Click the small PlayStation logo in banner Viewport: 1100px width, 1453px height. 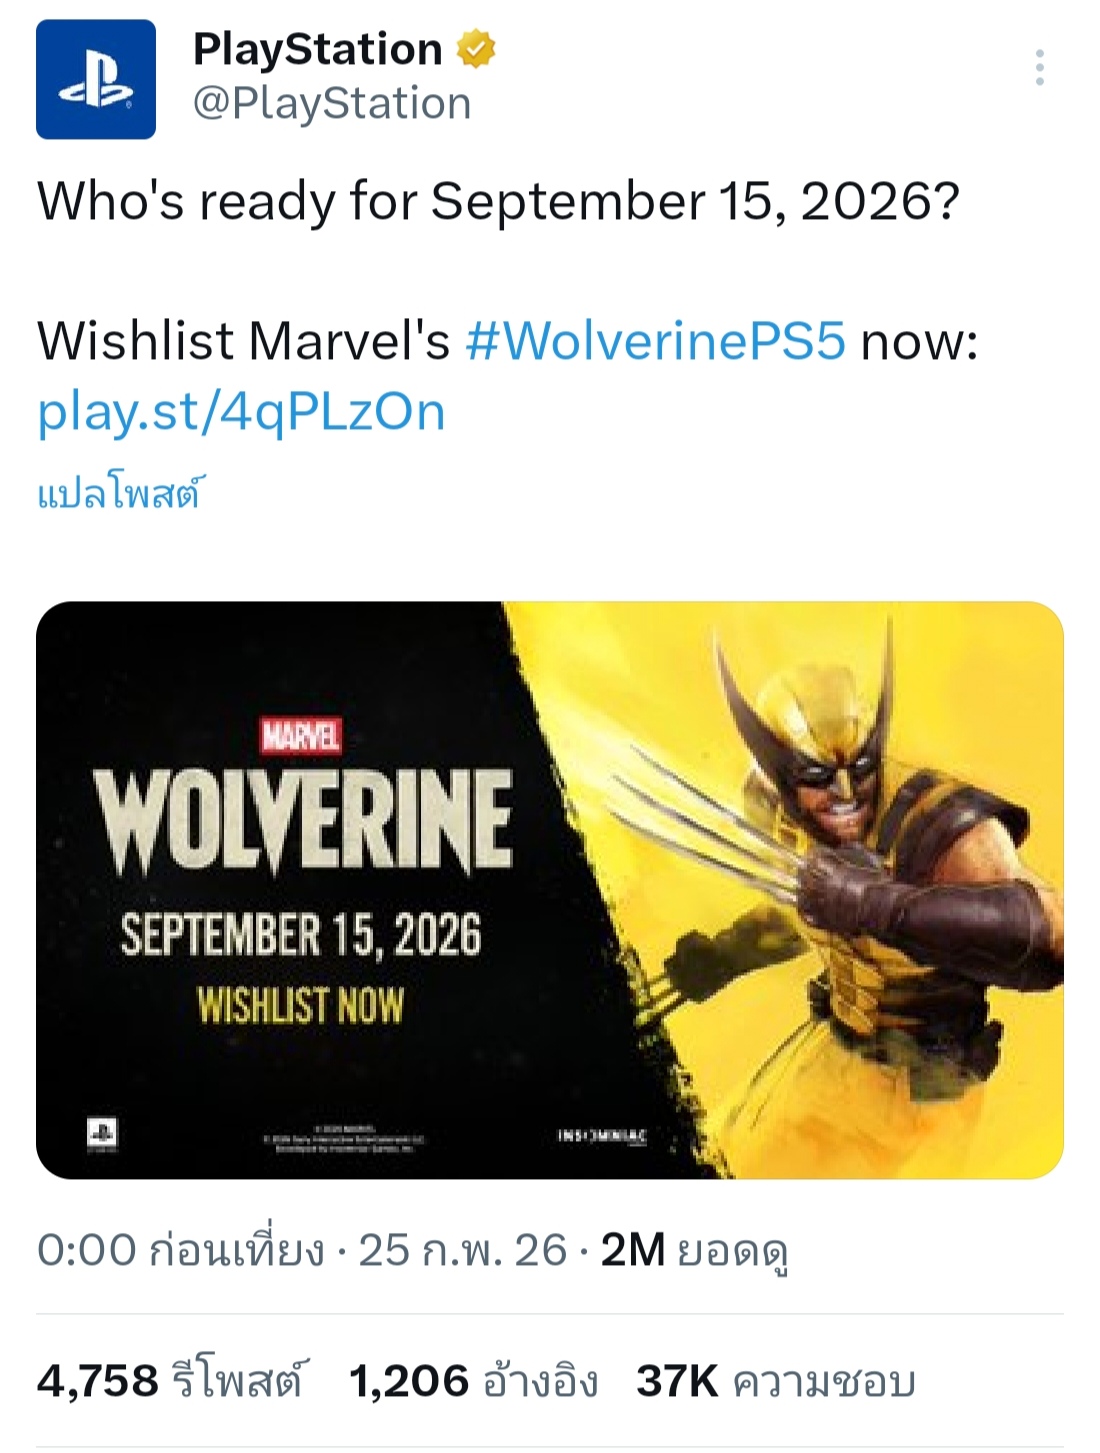tap(101, 1133)
